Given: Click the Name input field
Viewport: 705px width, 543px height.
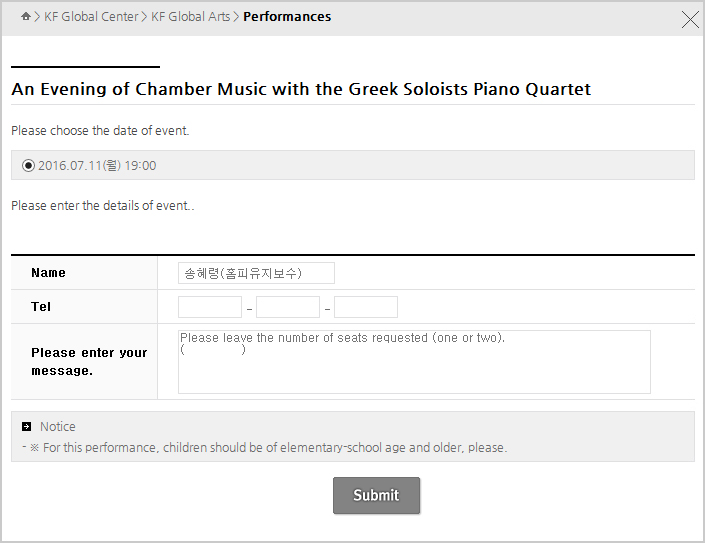Looking at the screenshot, I should pyautogui.click(x=256, y=273).
